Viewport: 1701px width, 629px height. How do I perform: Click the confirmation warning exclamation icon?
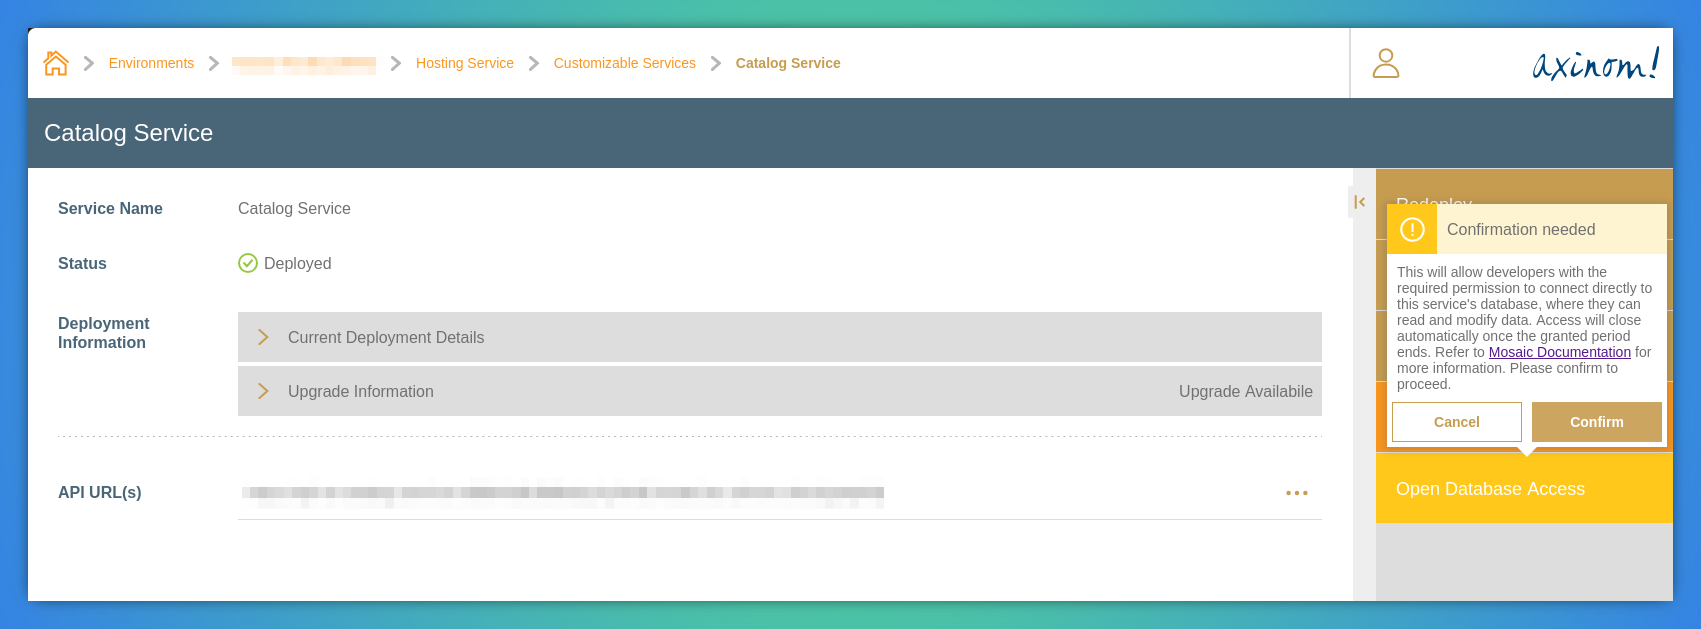1412,230
